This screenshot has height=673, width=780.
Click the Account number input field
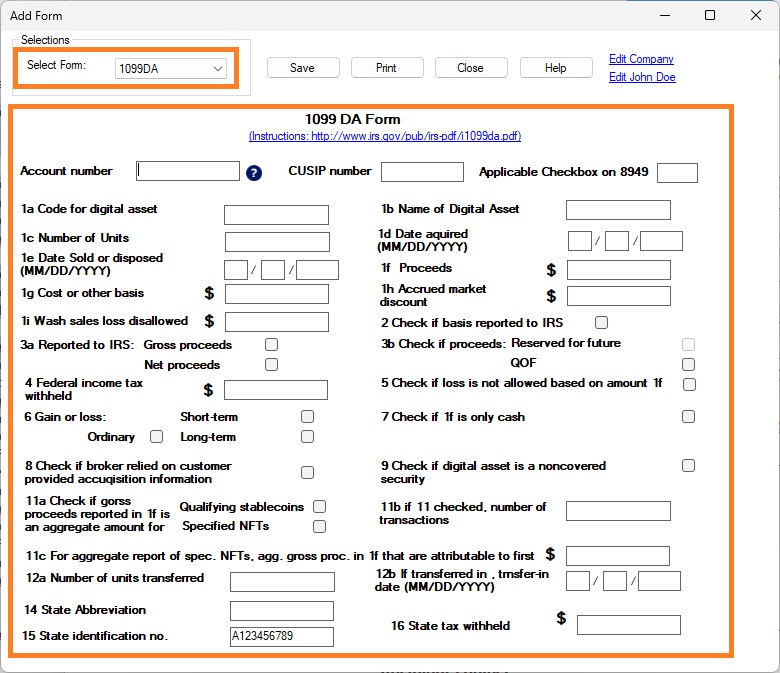[189, 171]
